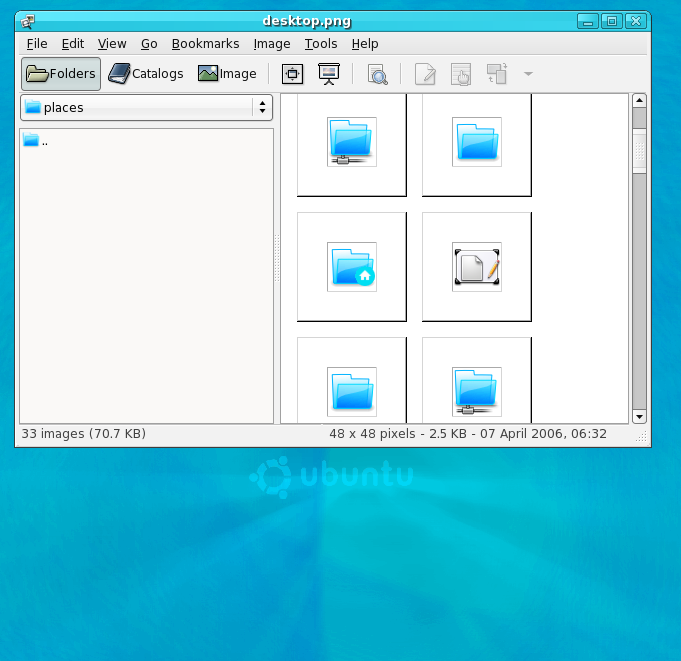Toggle the Folders view button
The image size is (681, 661).
pos(61,74)
